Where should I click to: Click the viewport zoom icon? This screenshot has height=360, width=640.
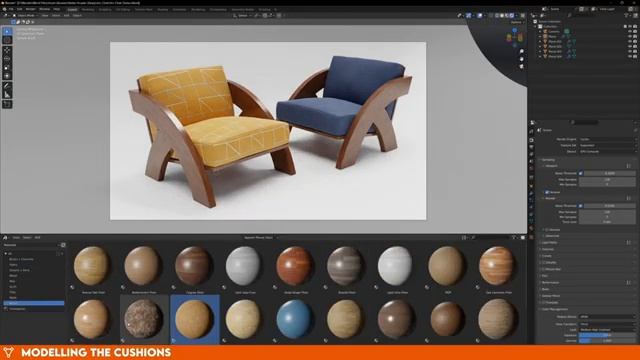pyautogui.click(x=521, y=51)
